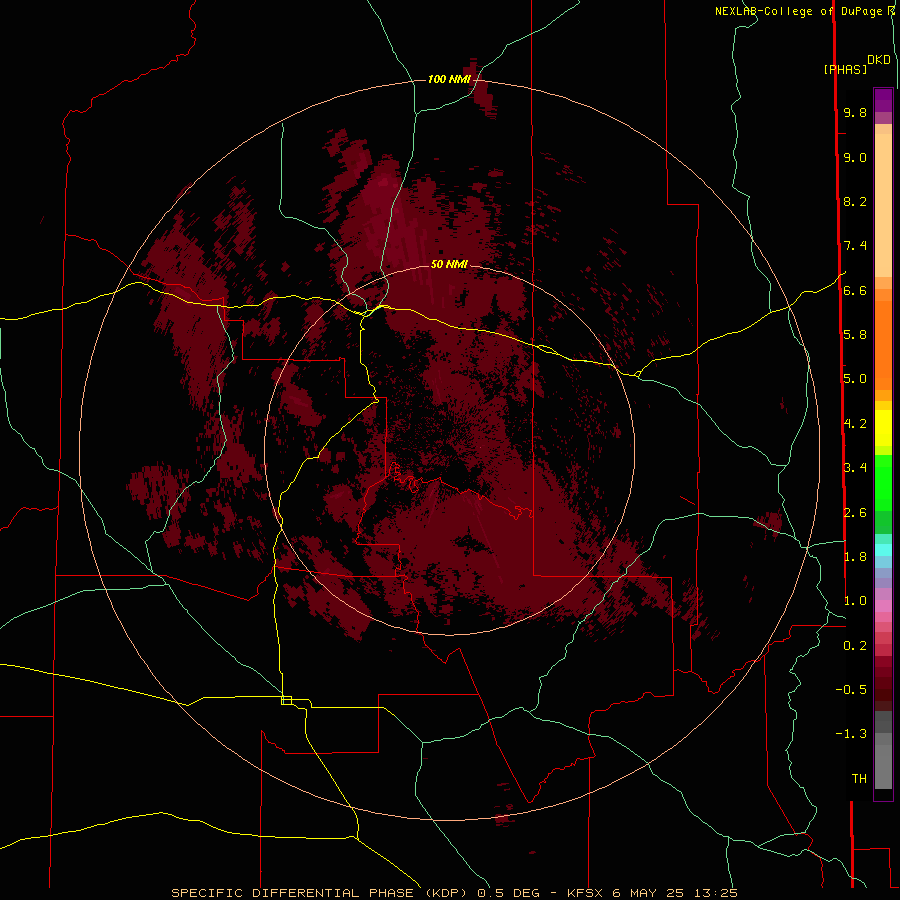
Task: Click the 0.2 scale value
Action: tap(855, 646)
